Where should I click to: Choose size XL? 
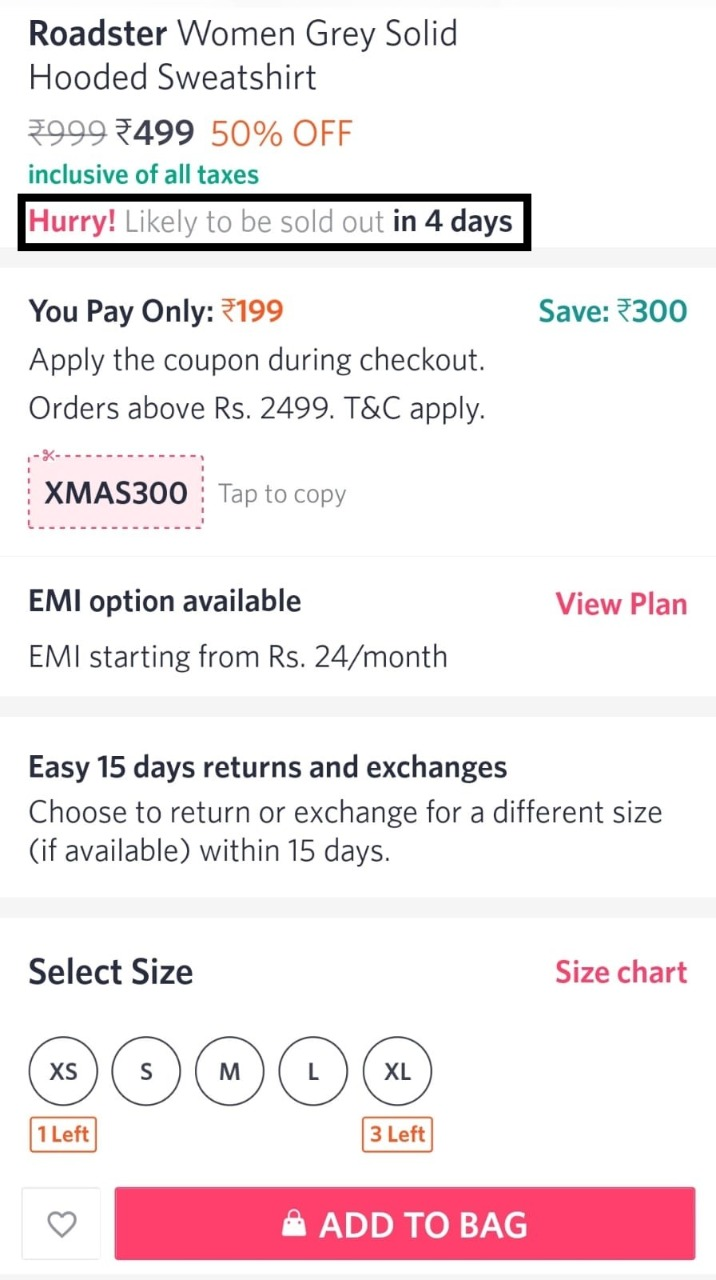[397, 1071]
